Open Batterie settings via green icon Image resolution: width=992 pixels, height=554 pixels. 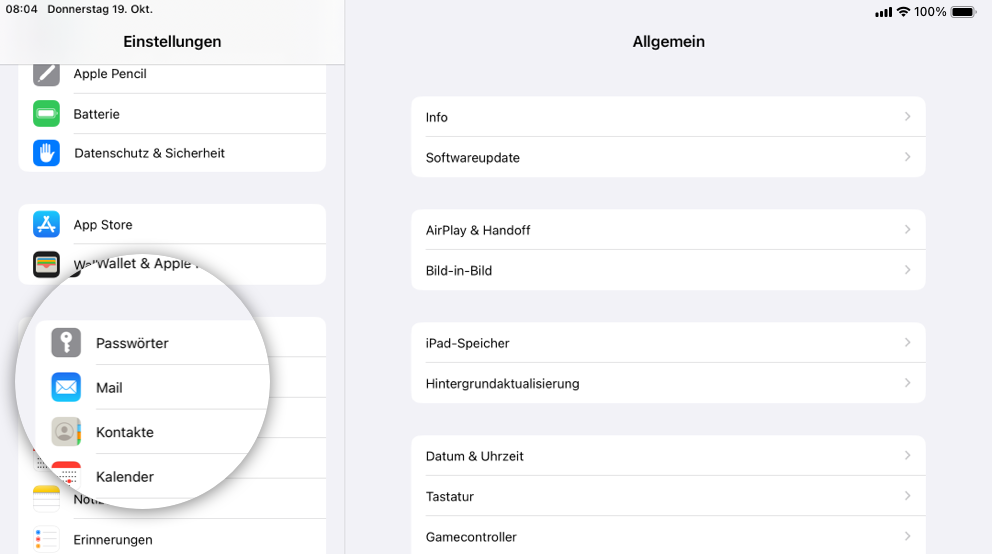(x=46, y=114)
